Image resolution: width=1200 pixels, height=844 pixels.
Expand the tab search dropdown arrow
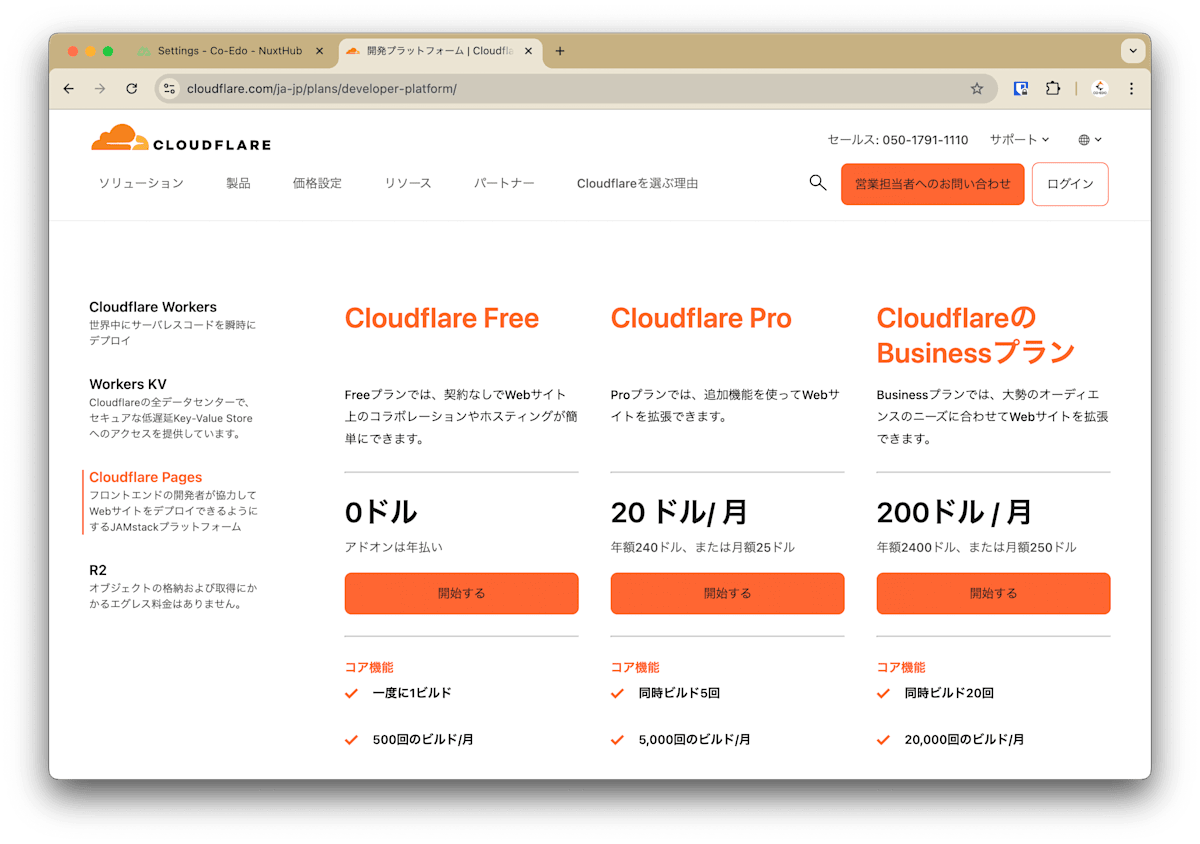coord(1132,51)
